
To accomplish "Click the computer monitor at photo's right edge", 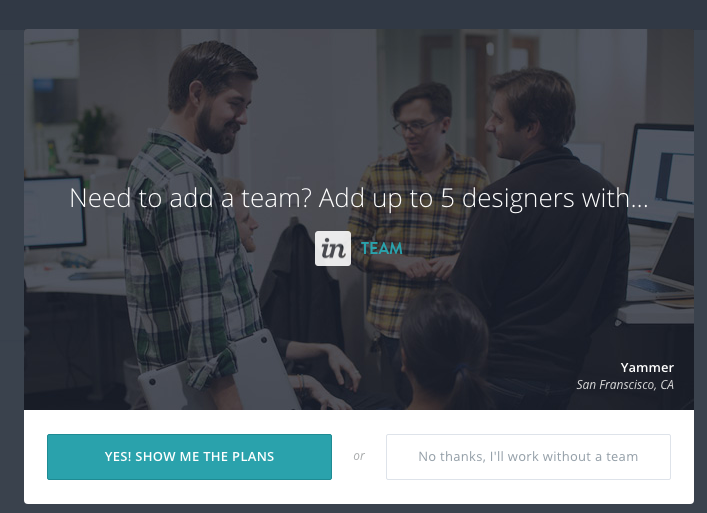I will pyautogui.click(x=661, y=174).
